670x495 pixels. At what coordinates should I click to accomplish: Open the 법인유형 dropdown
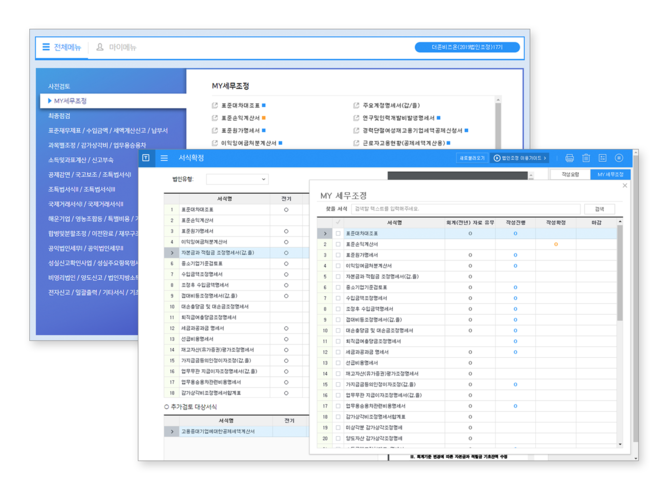coord(237,179)
